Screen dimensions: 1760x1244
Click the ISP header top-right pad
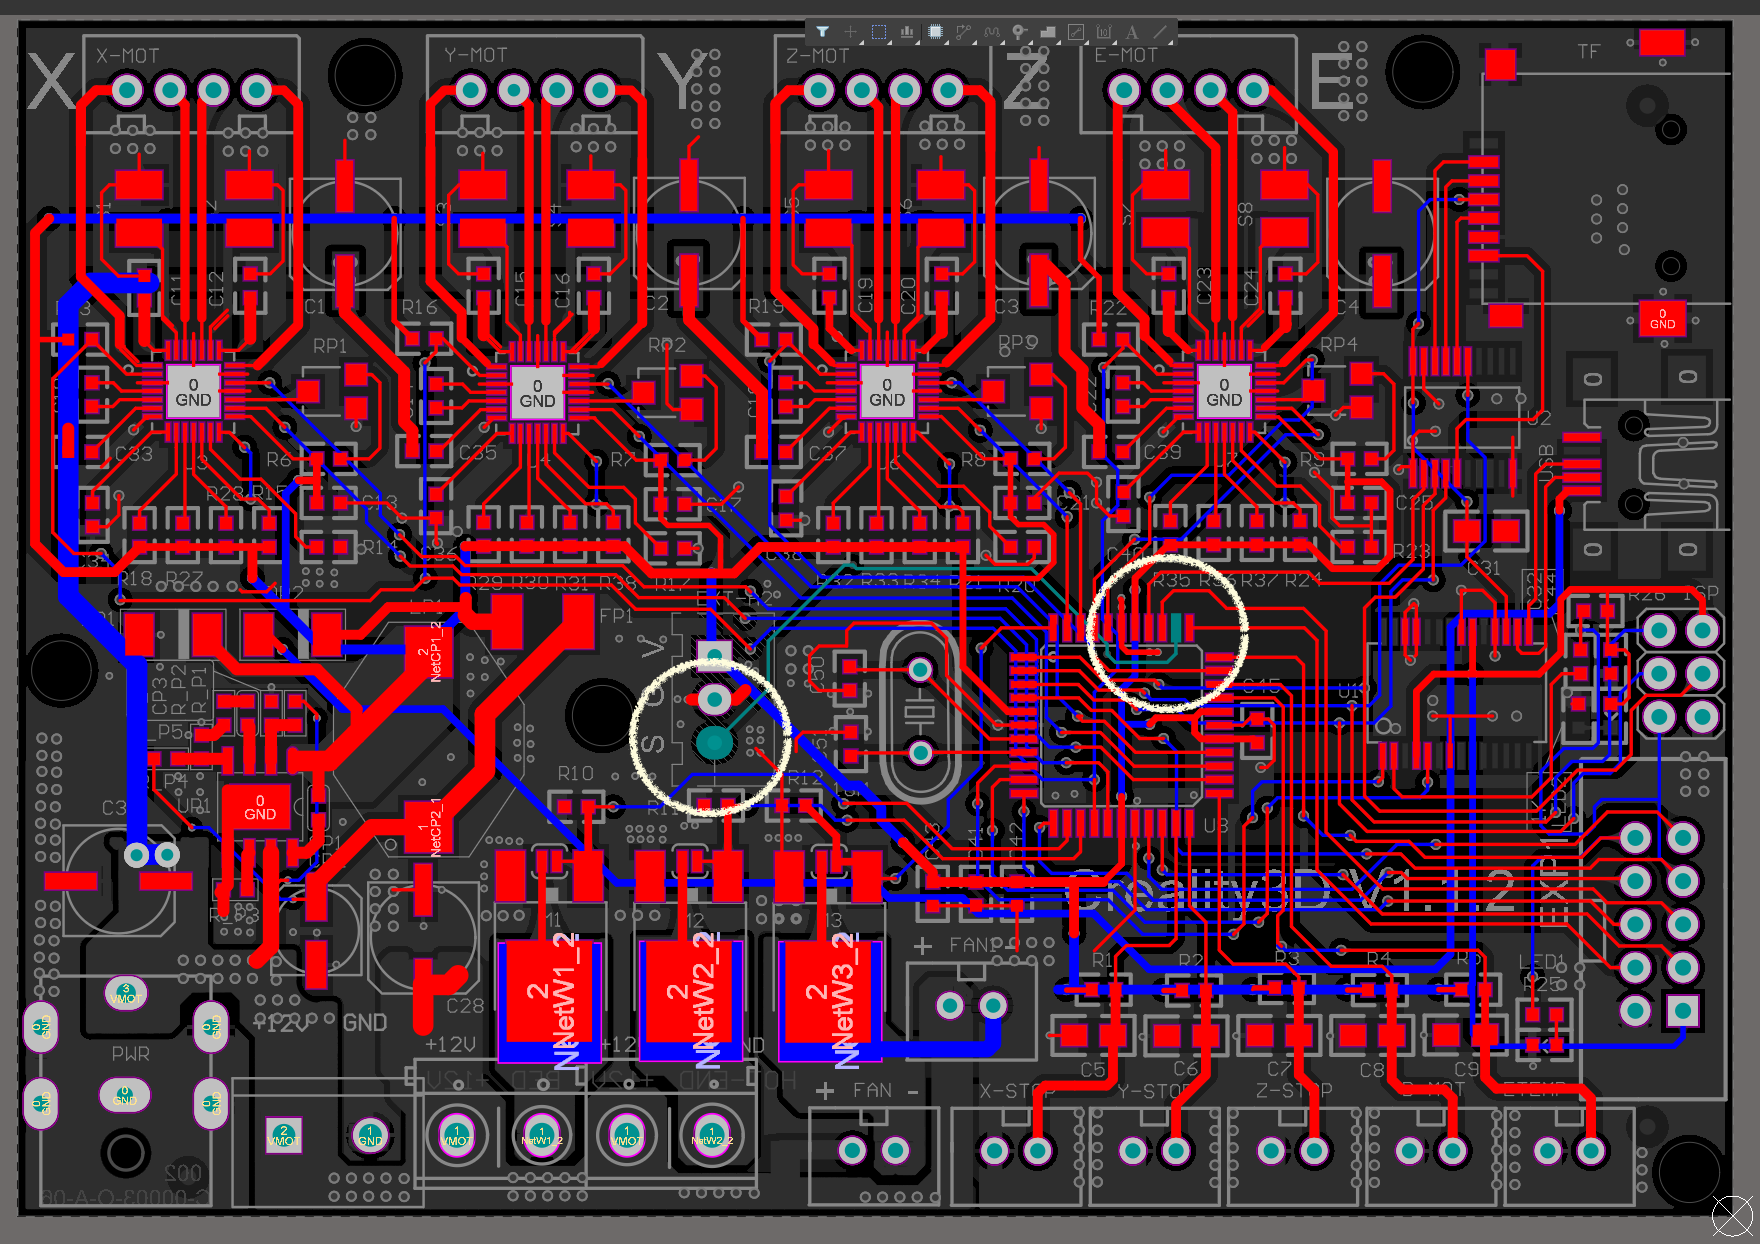point(1702,630)
